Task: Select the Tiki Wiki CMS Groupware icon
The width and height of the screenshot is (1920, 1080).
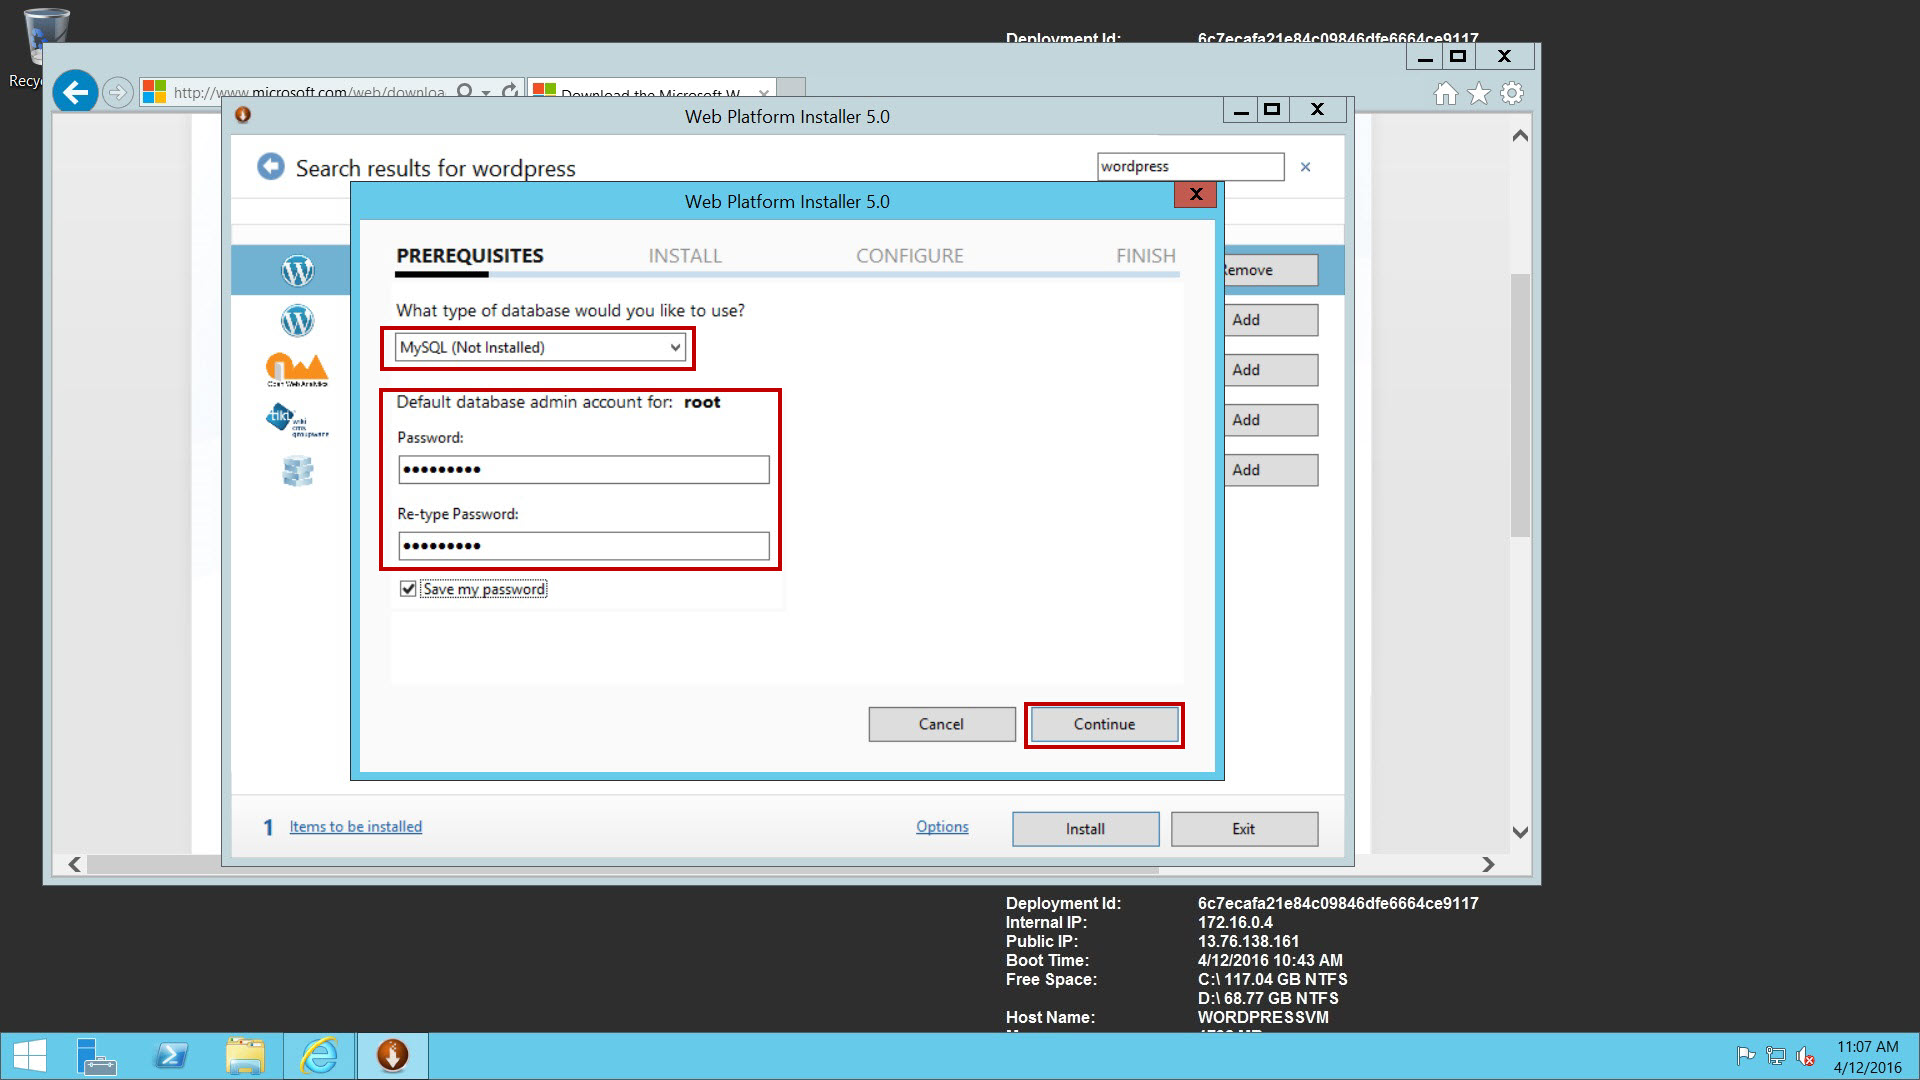Action: (x=297, y=420)
